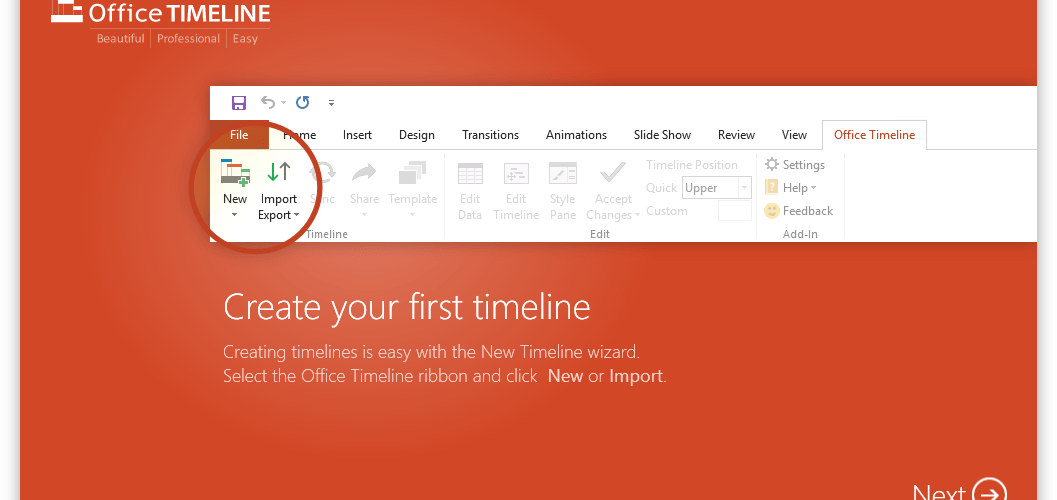Click the purple Save icon

[239, 102]
